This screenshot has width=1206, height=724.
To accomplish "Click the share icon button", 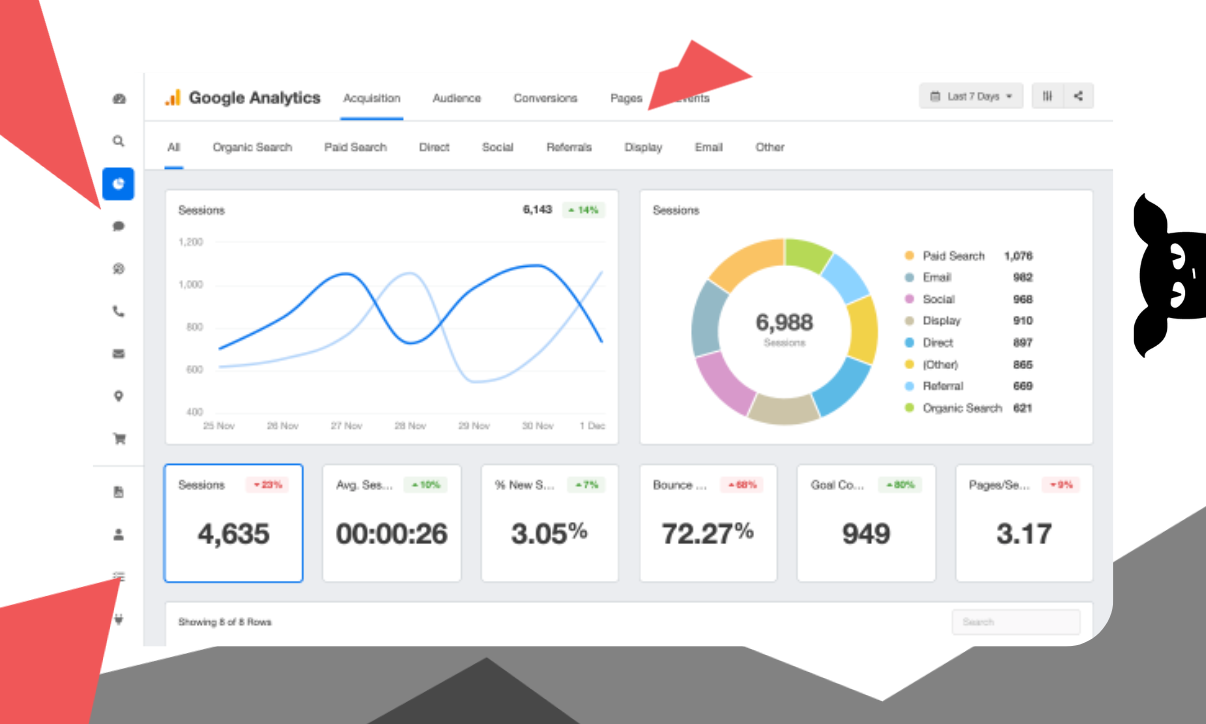I will click(1078, 96).
